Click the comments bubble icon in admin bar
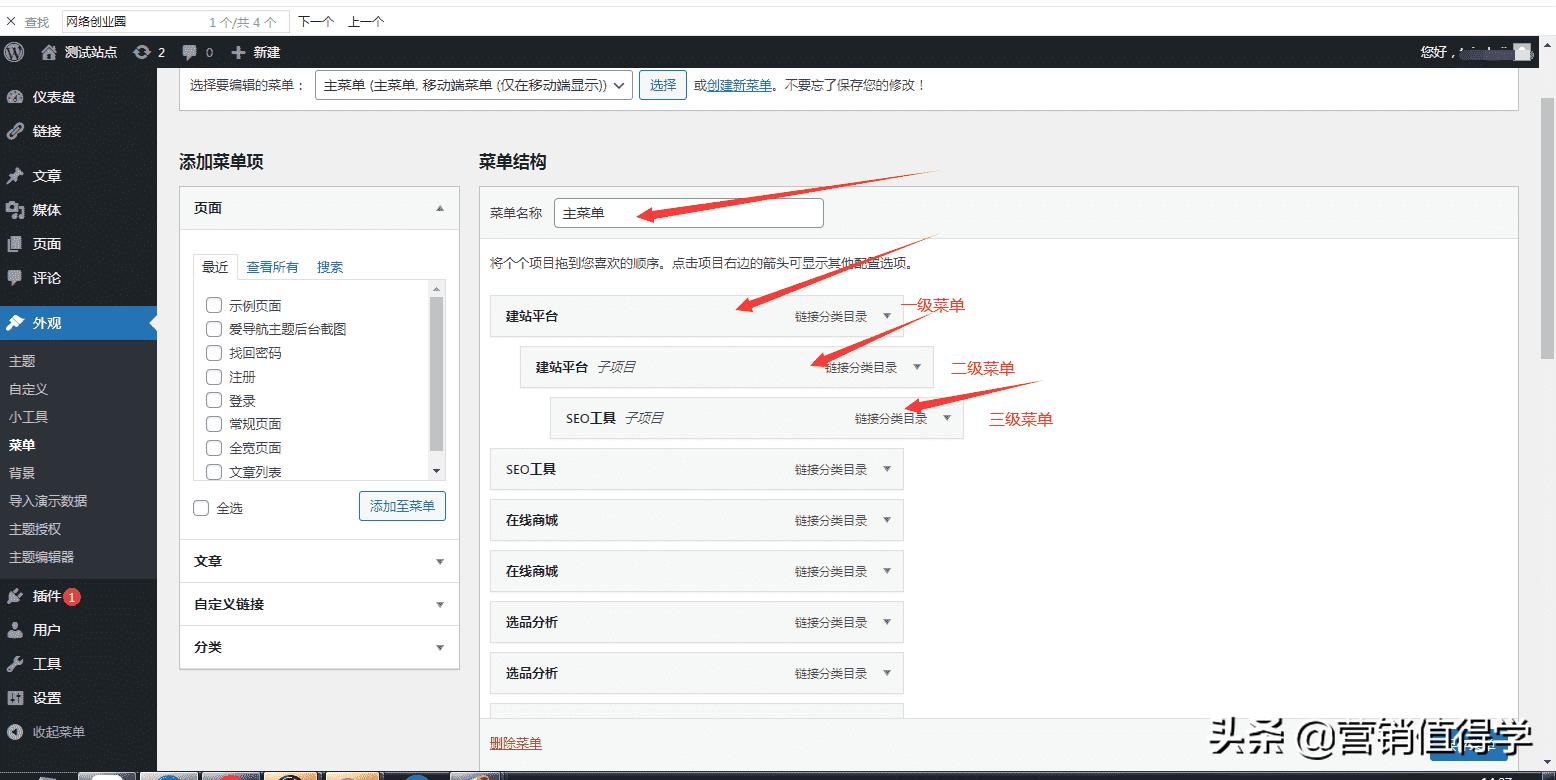Screen dimensions: 1556x780 (x=190, y=52)
